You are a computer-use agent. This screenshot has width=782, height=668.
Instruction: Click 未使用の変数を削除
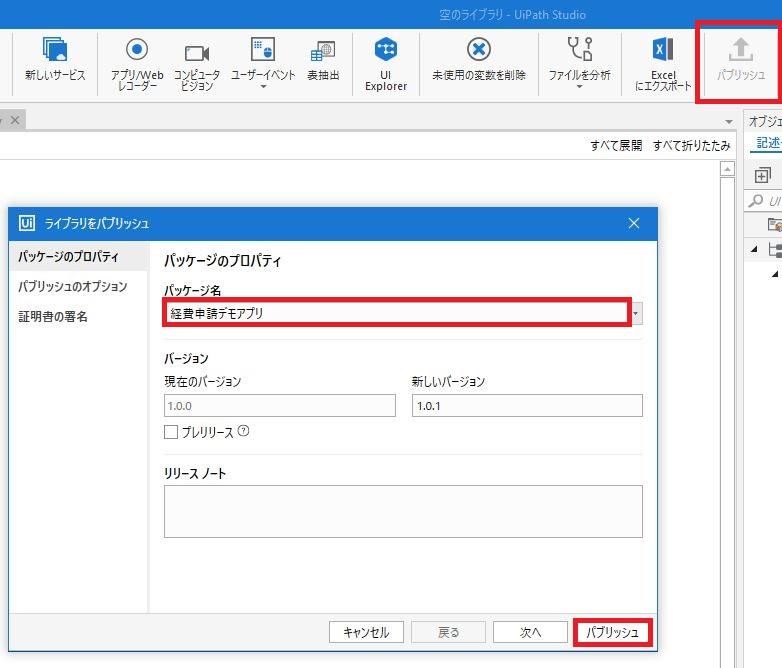(x=479, y=59)
